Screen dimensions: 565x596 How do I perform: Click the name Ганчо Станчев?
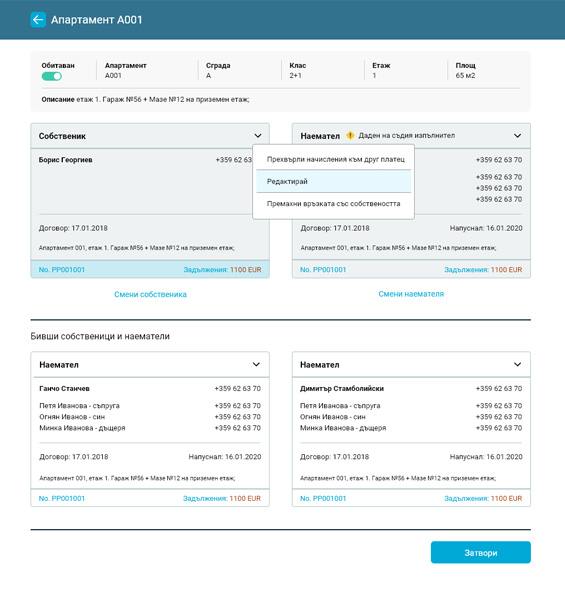click(x=64, y=388)
